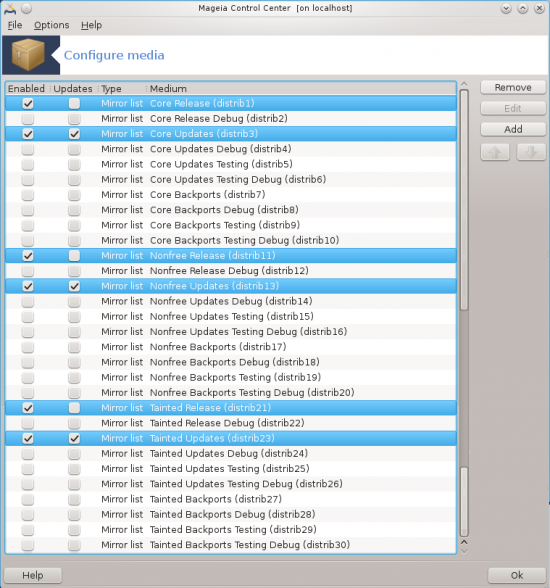Uncheck the Updates box for Core Updates (distrib3)
Image resolution: width=550 pixels, height=588 pixels.
coord(74,134)
